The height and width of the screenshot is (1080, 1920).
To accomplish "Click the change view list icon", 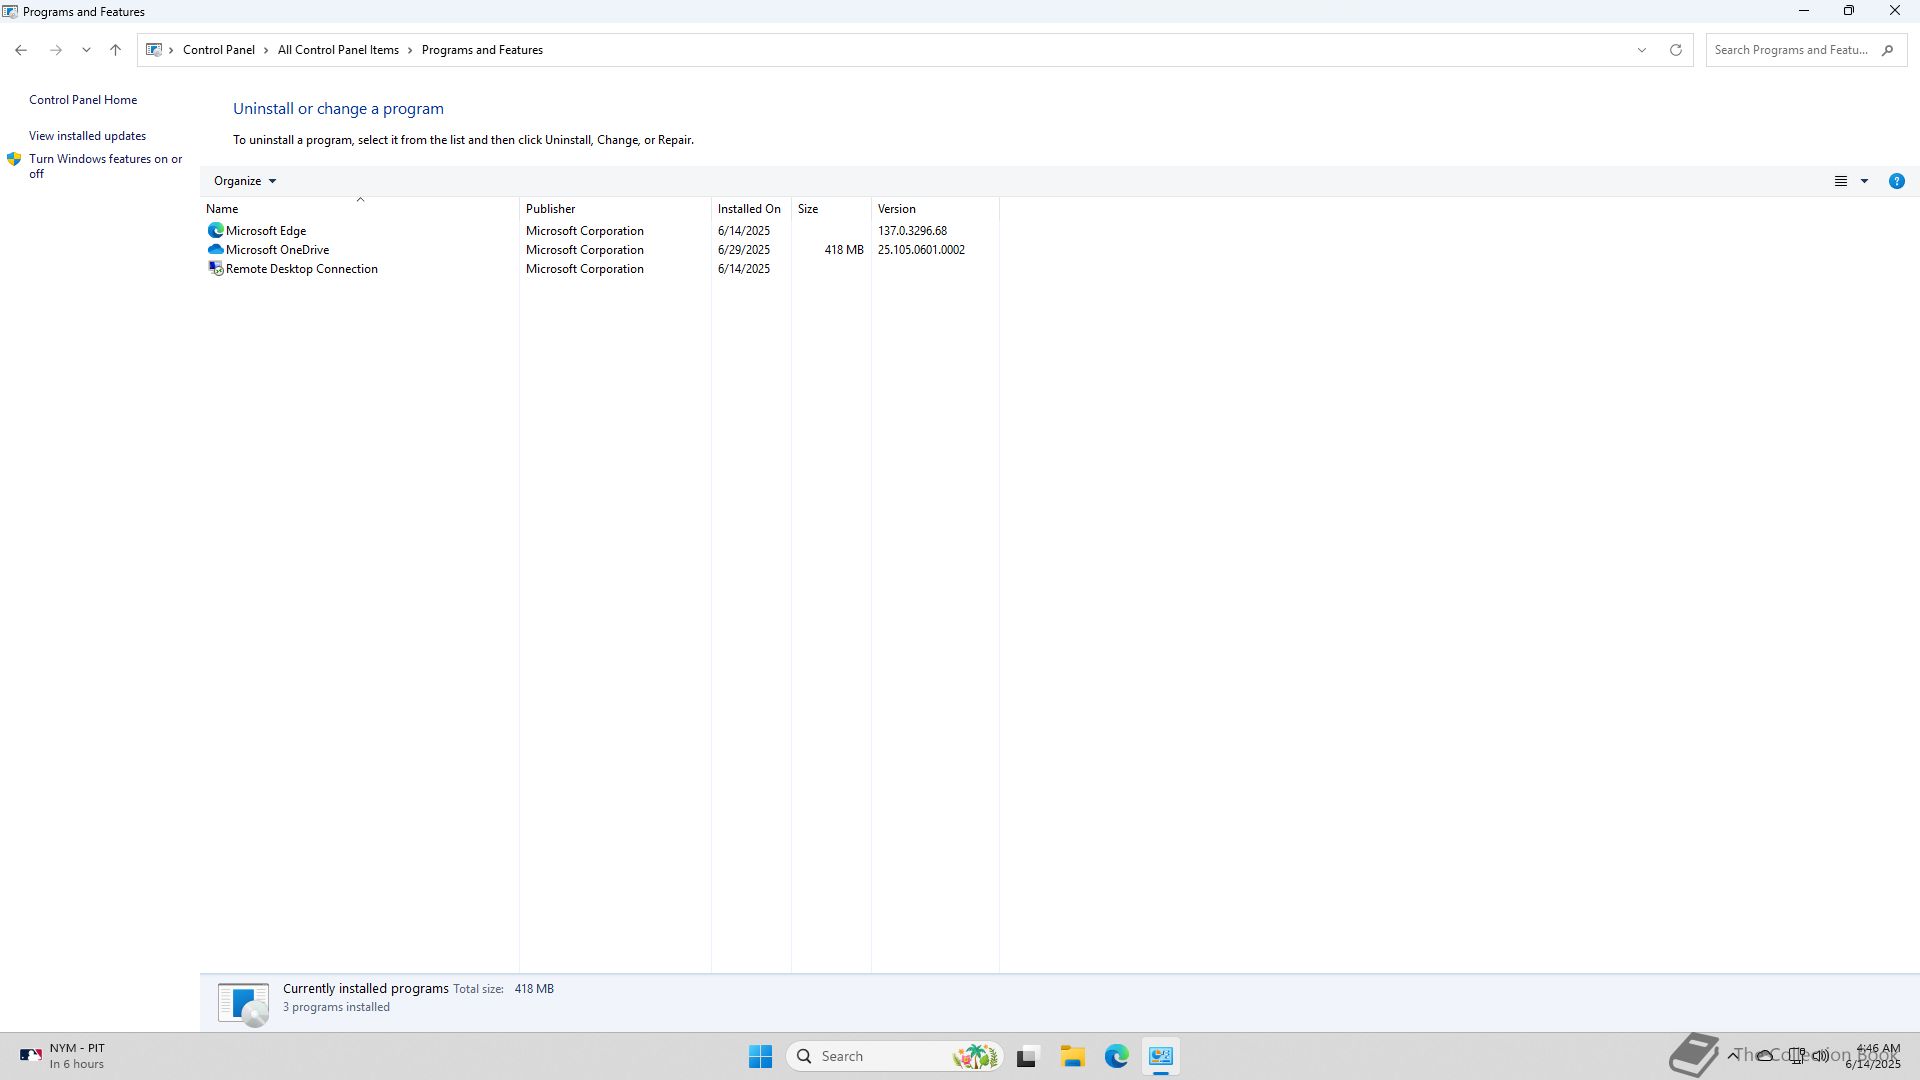I will tap(1840, 181).
